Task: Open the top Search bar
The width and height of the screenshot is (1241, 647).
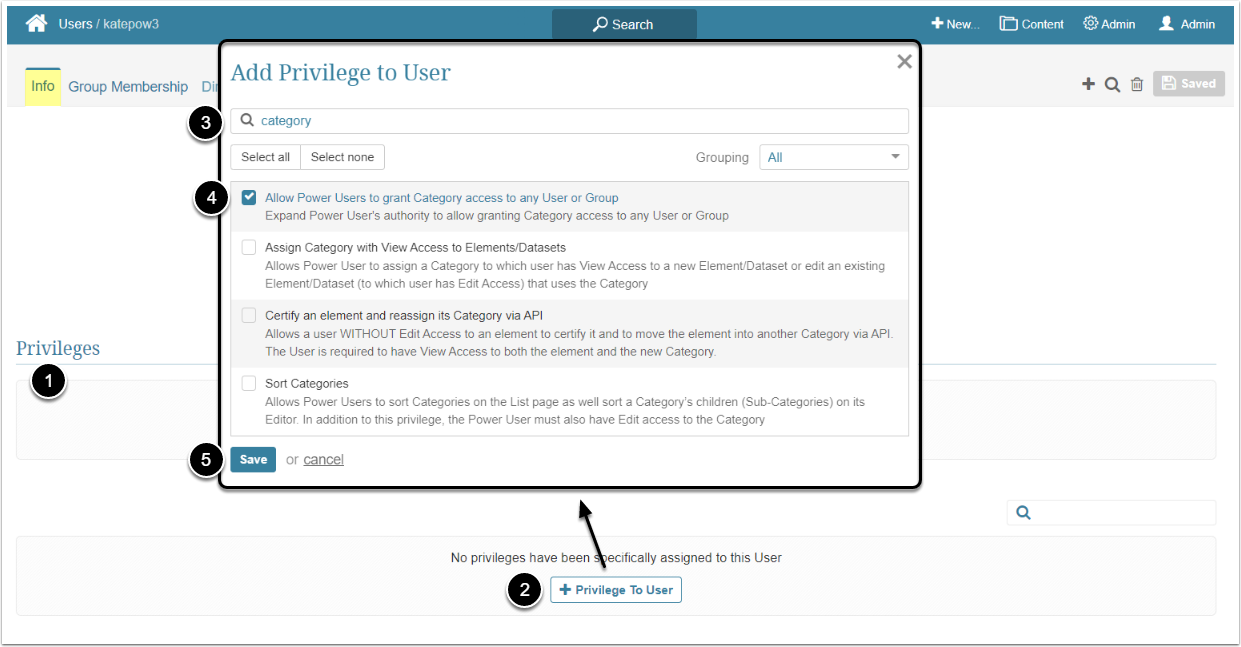Action: (x=624, y=24)
